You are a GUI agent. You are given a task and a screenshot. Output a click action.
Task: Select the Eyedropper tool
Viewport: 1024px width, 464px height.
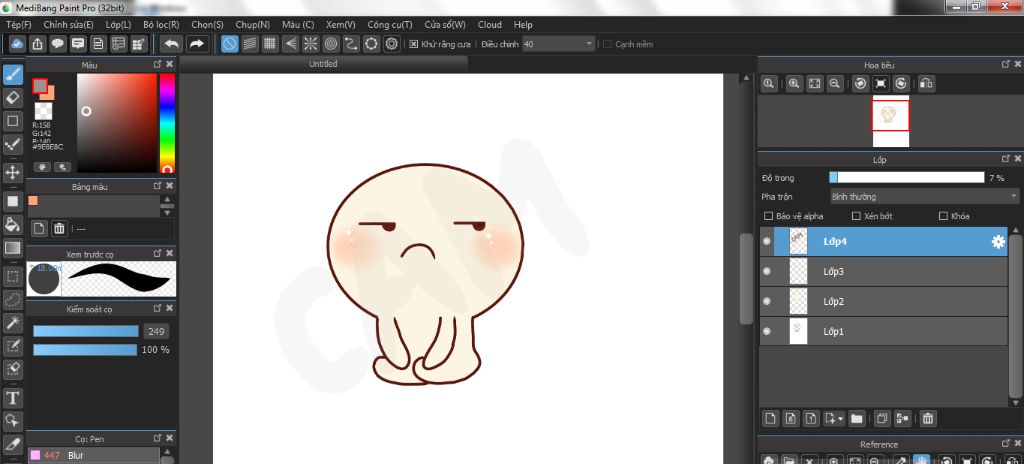click(x=12, y=444)
